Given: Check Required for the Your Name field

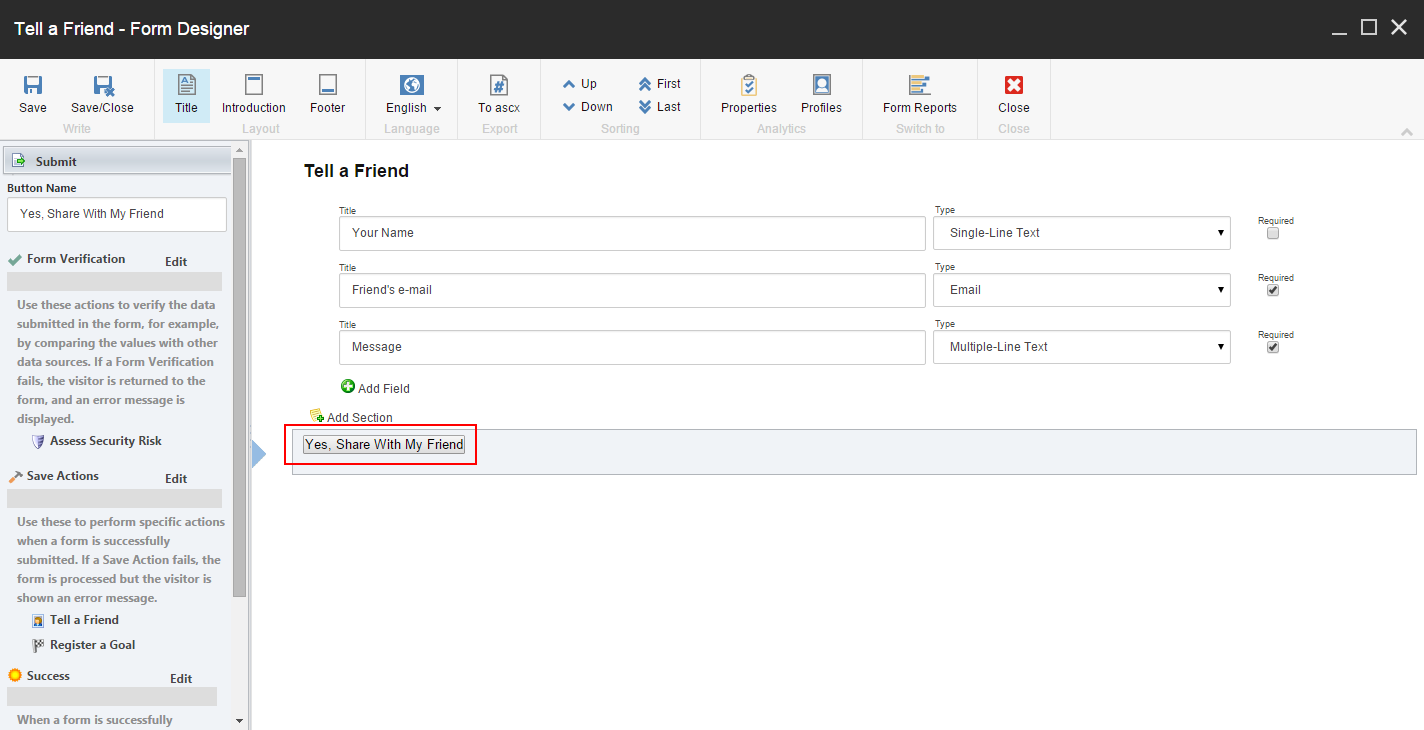Looking at the screenshot, I should [1272, 232].
